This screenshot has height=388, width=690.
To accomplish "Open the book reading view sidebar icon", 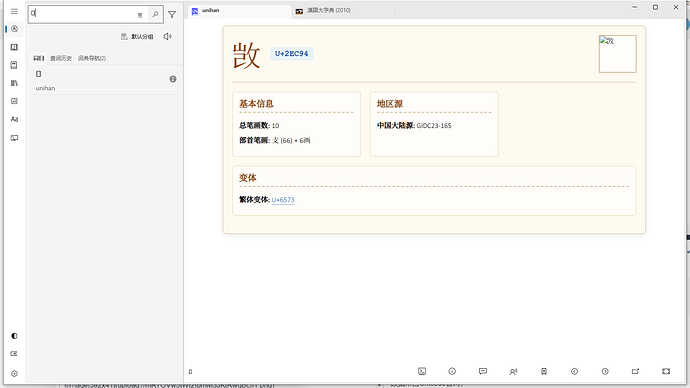I will 15,47.
